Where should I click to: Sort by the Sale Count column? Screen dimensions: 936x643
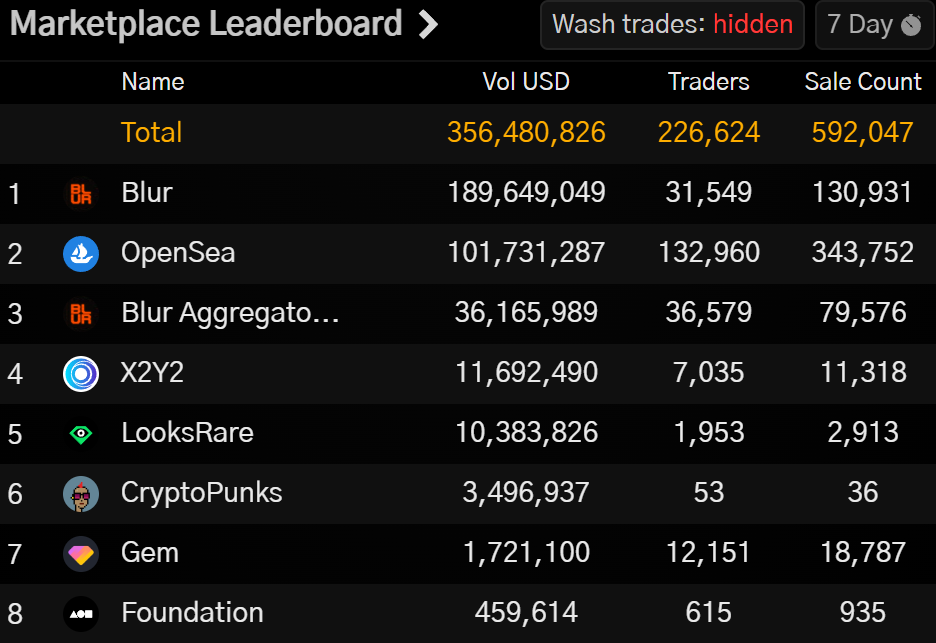863,82
